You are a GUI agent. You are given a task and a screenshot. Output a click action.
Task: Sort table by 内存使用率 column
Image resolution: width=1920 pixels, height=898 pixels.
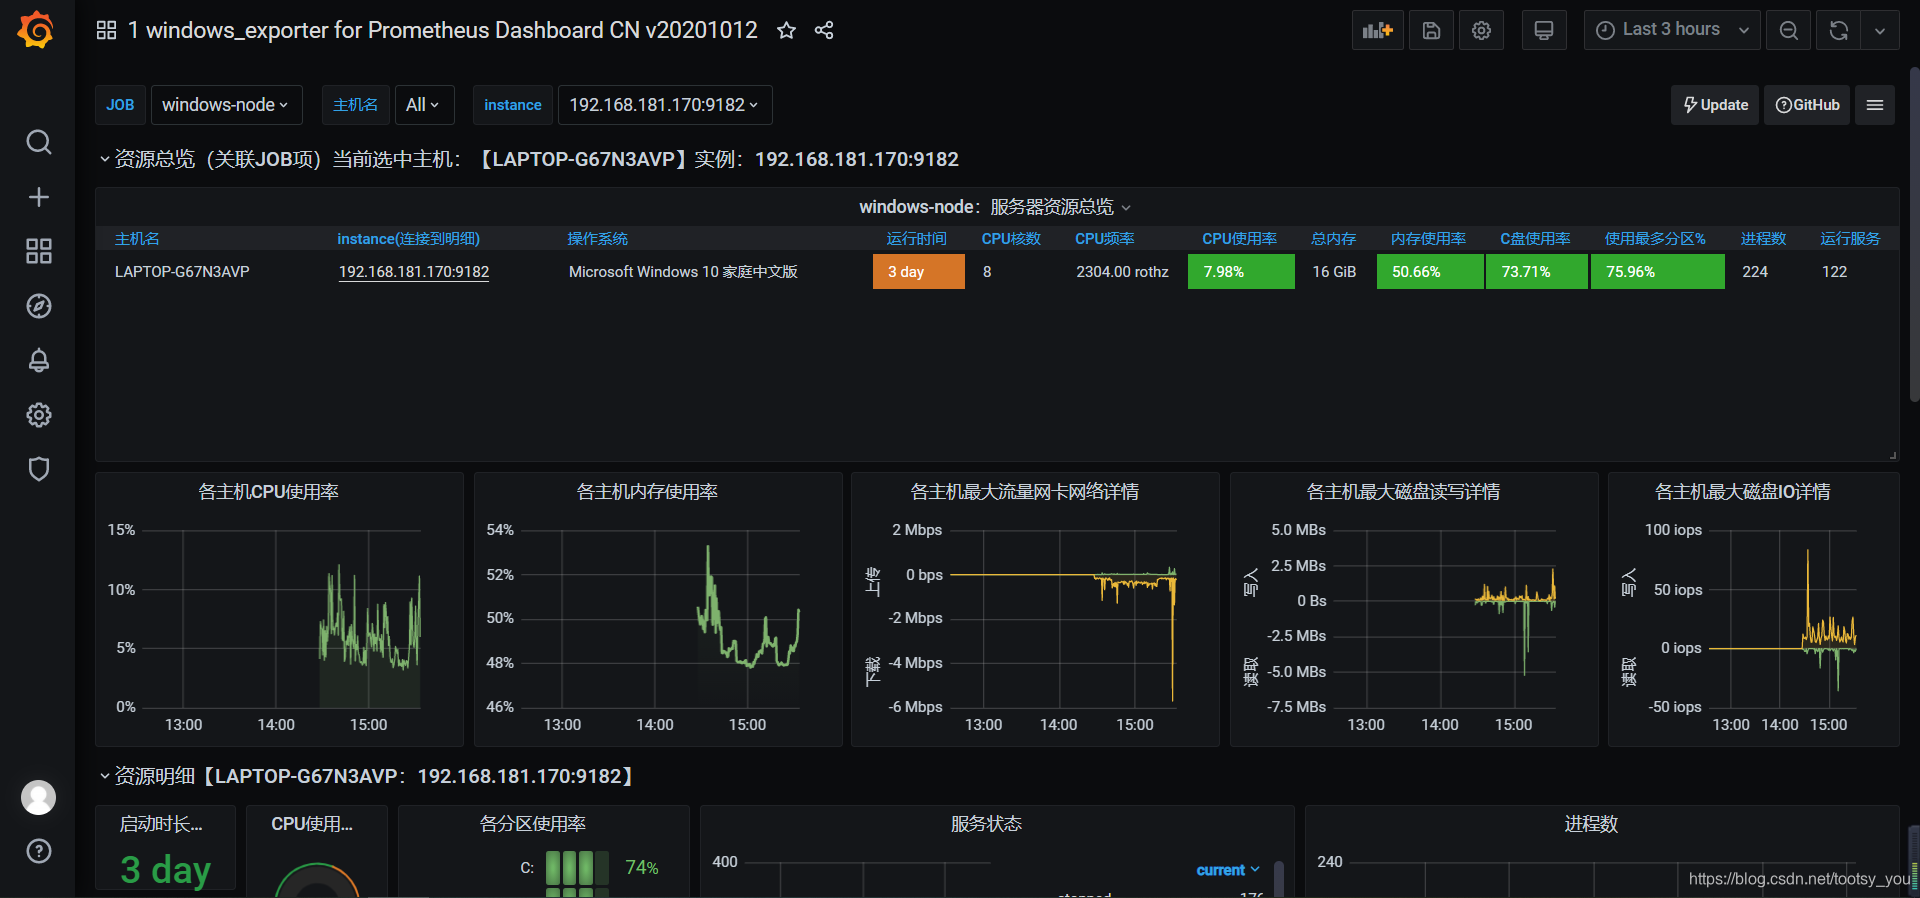pyautogui.click(x=1428, y=239)
